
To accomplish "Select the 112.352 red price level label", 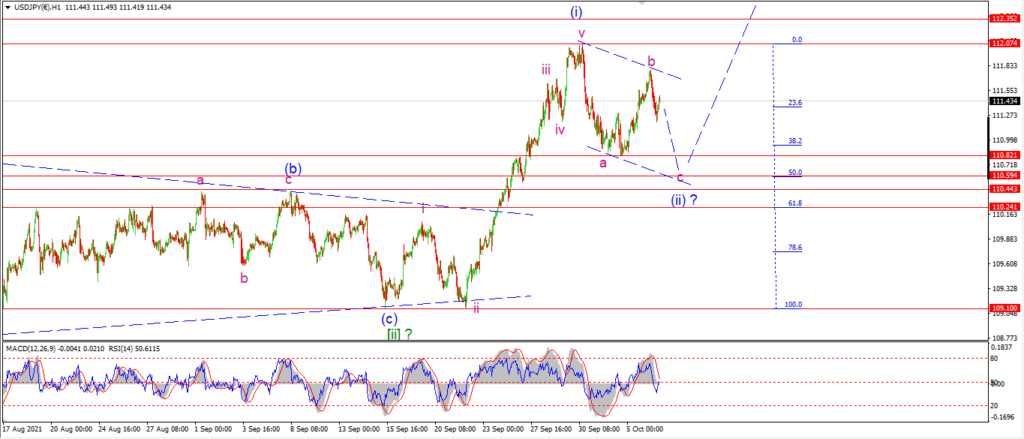I will [1004, 19].
